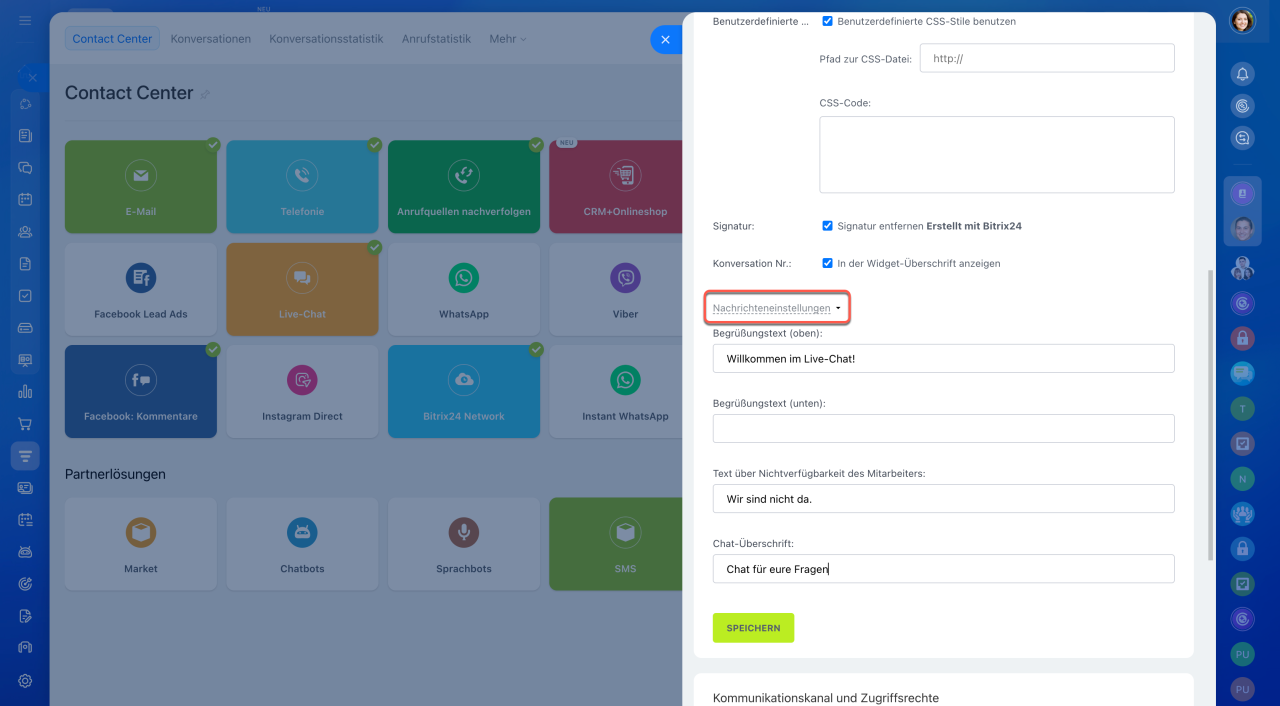Open the WhatsApp channel tile

point(464,289)
